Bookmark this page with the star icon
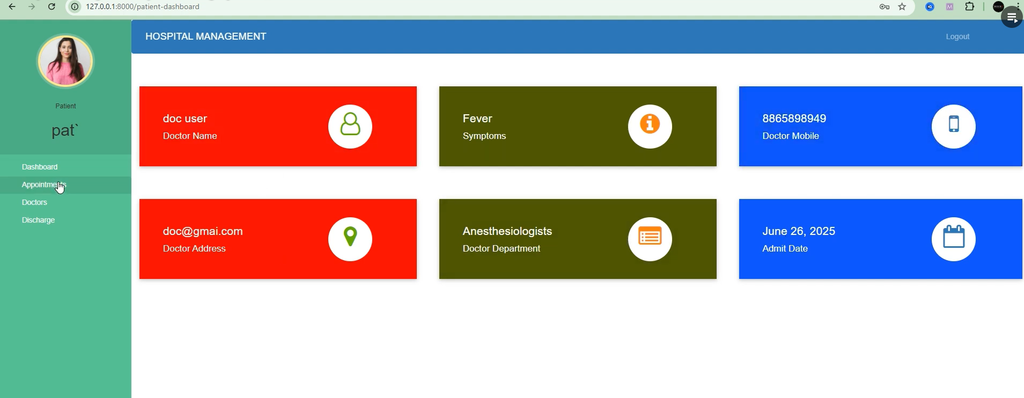The height and width of the screenshot is (398, 1024). point(902,7)
